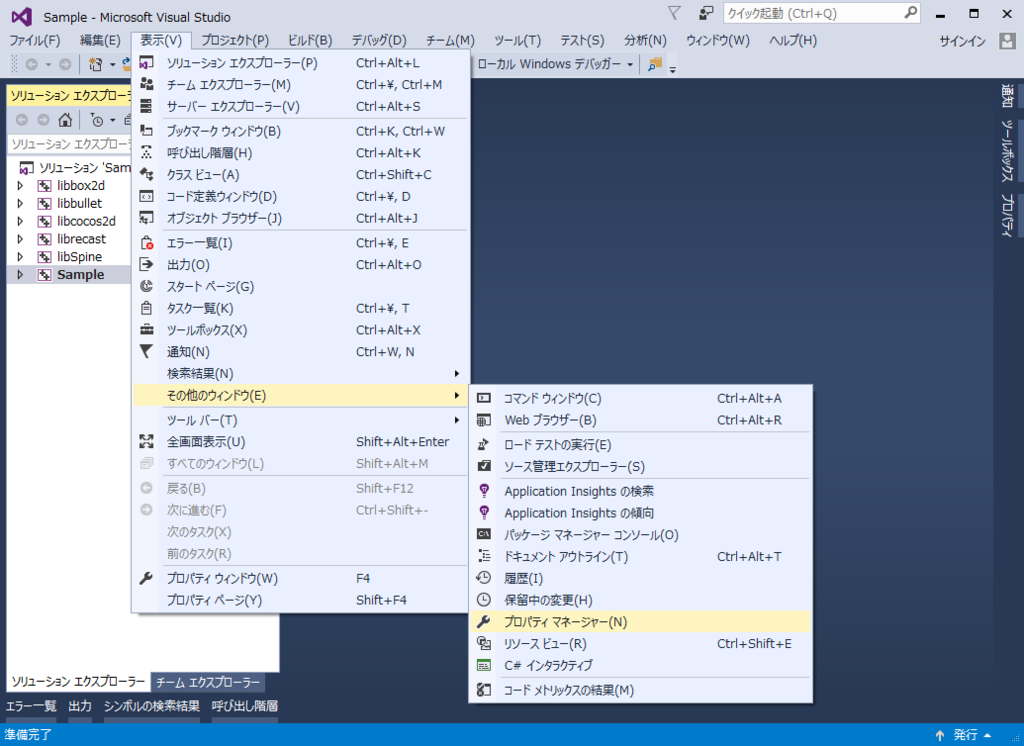
Task: Select プロパティ ページ(Y) menu entry
Action: [300, 600]
